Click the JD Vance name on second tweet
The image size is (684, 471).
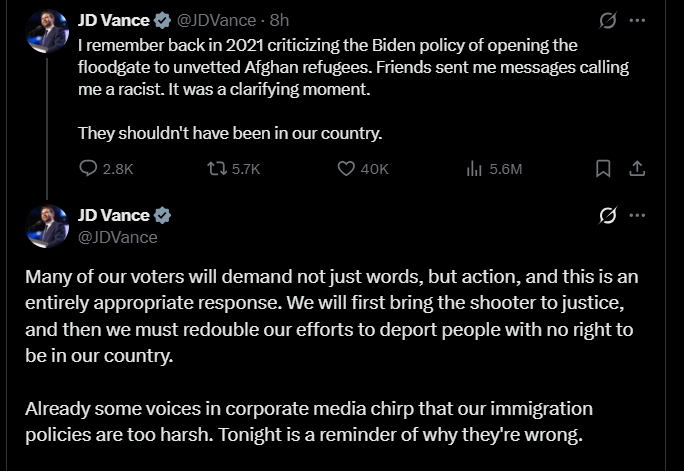click(x=114, y=216)
